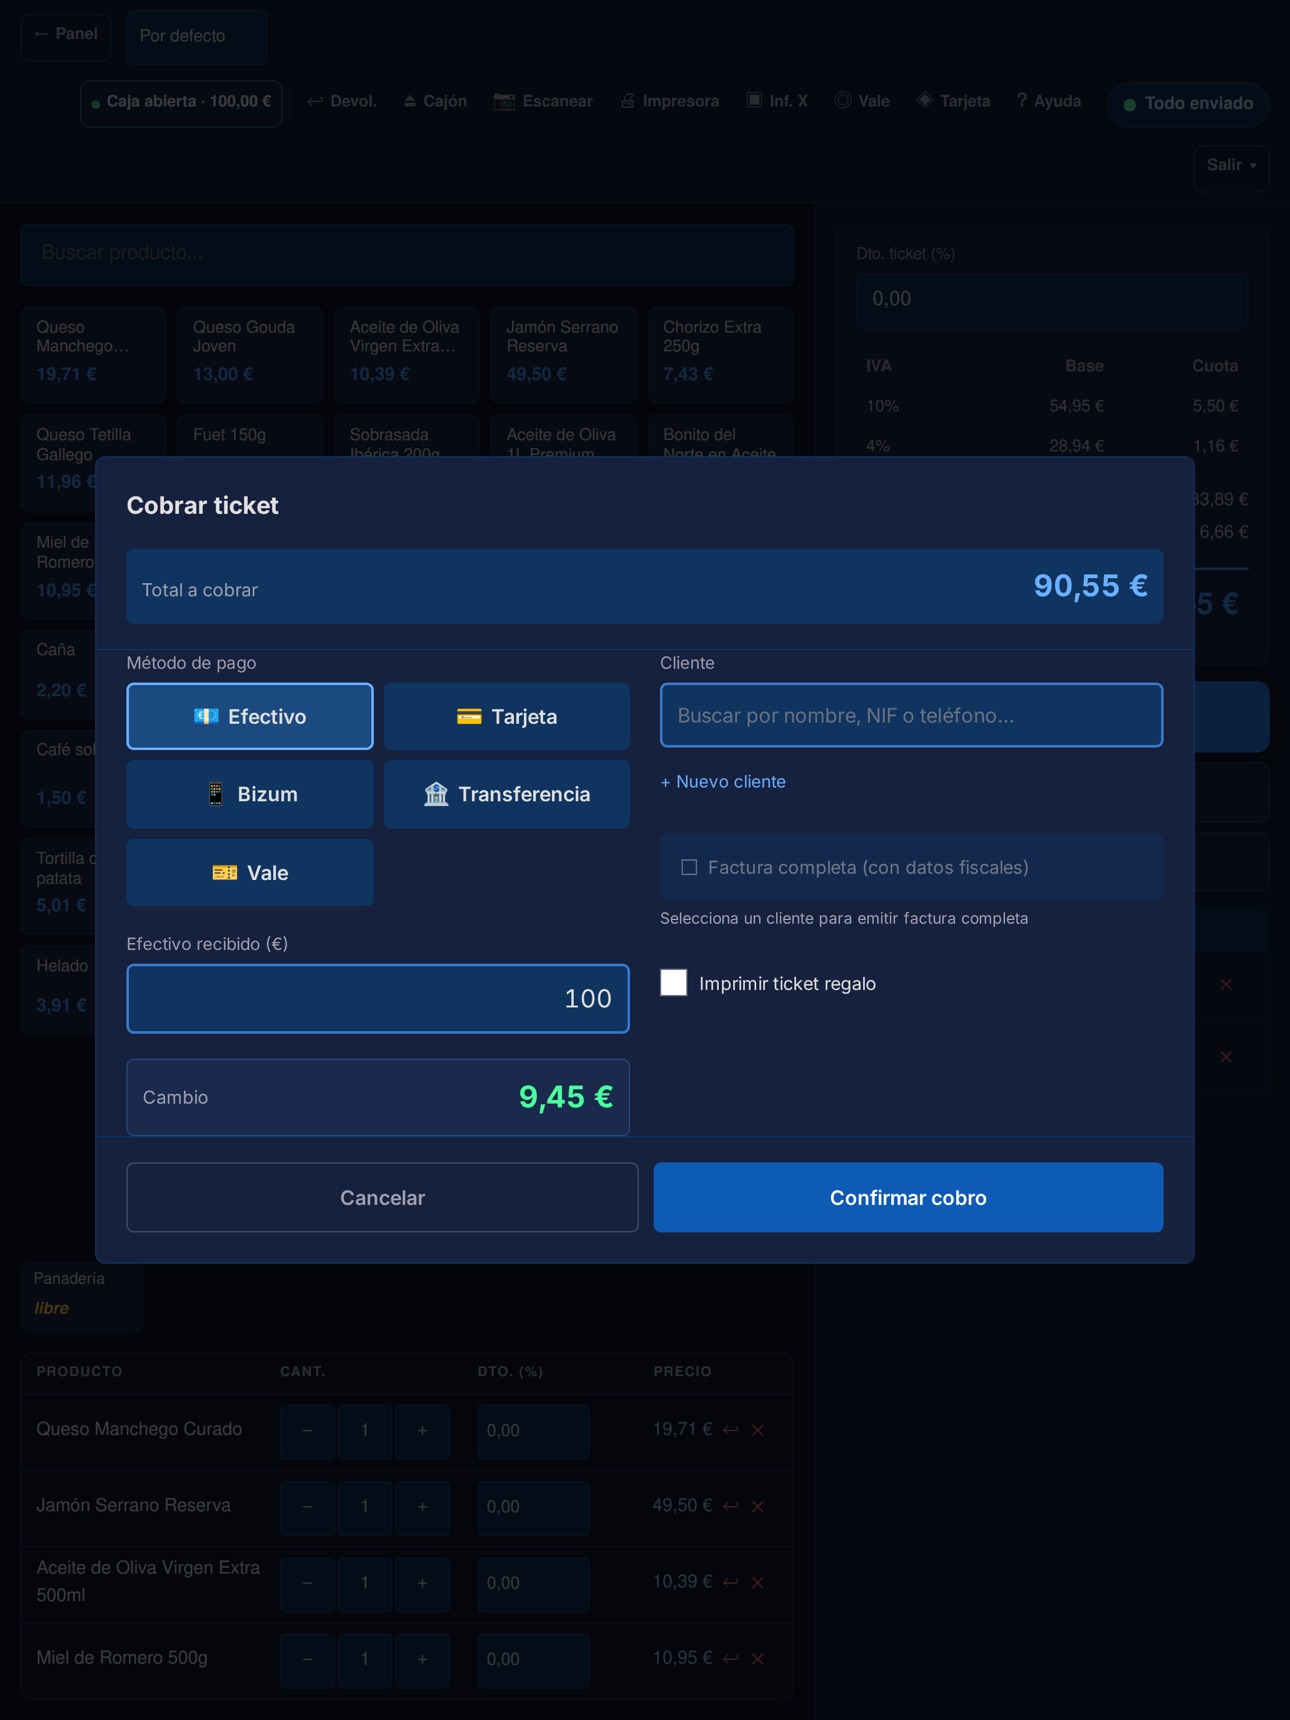Choose Transferencia as payment method

(x=507, y=794)
